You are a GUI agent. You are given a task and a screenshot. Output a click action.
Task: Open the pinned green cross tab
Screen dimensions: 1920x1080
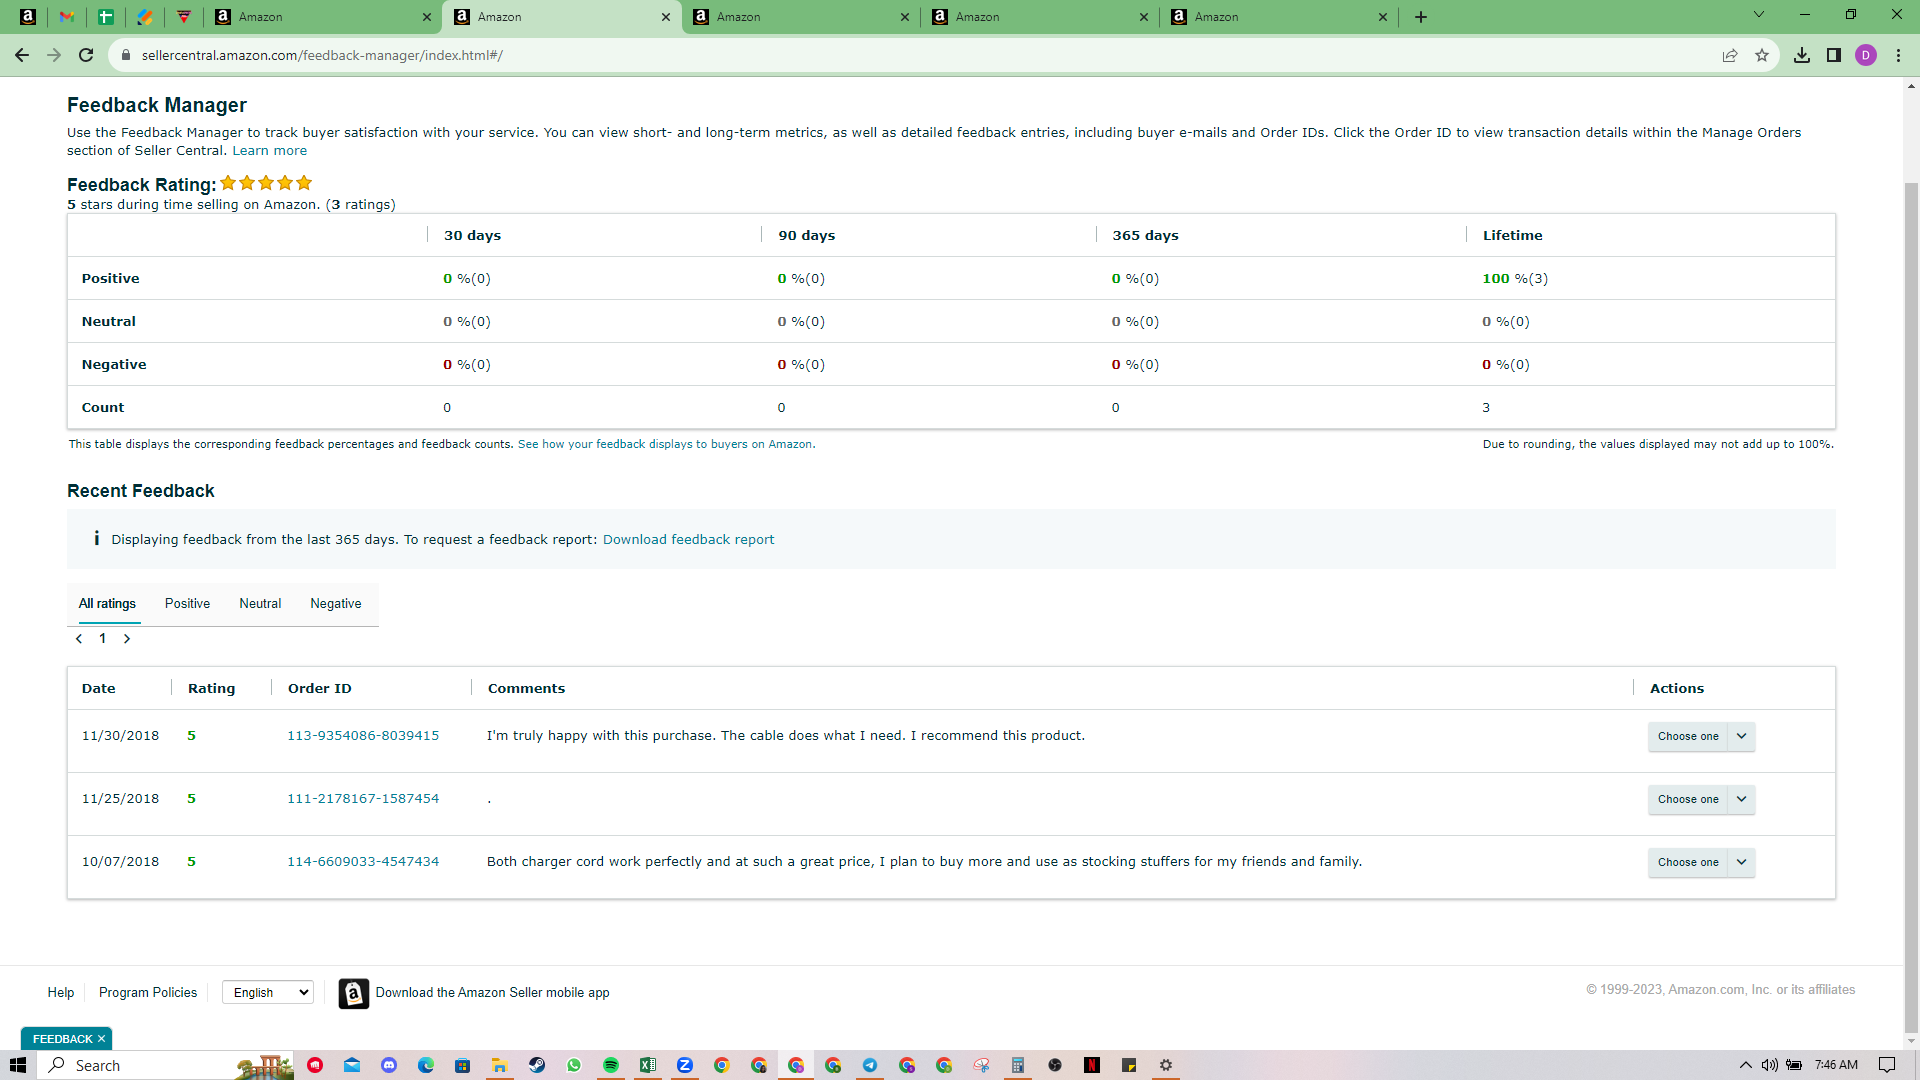click(x=106, y=17)
